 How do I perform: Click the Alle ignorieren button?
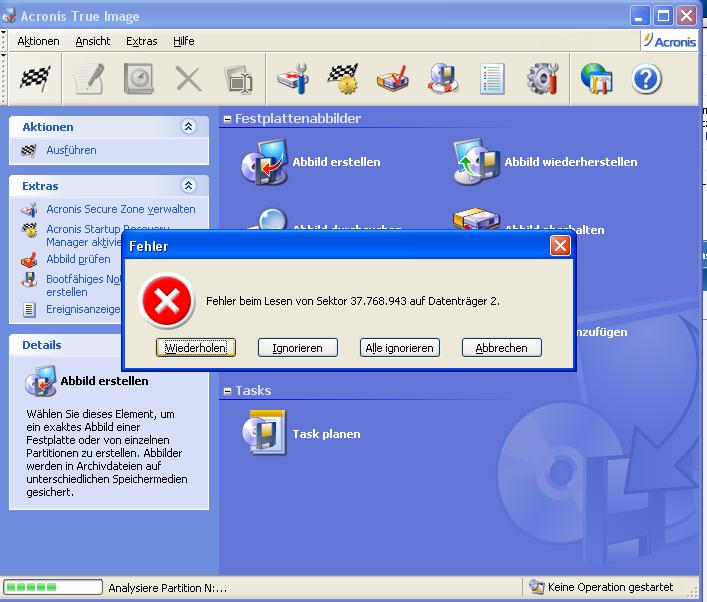point(399,348)
